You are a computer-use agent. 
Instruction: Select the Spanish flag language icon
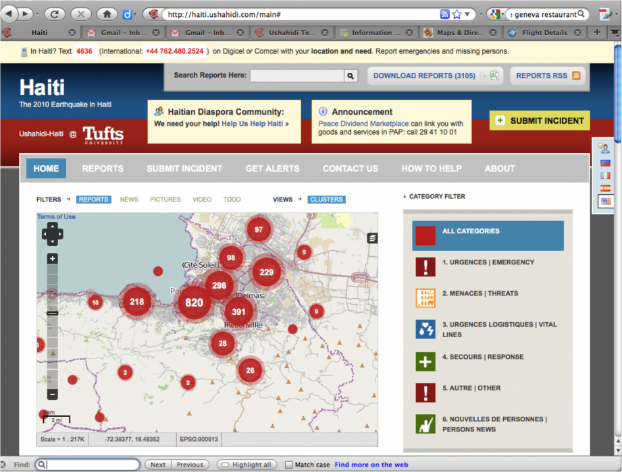(x=605, y=188)
